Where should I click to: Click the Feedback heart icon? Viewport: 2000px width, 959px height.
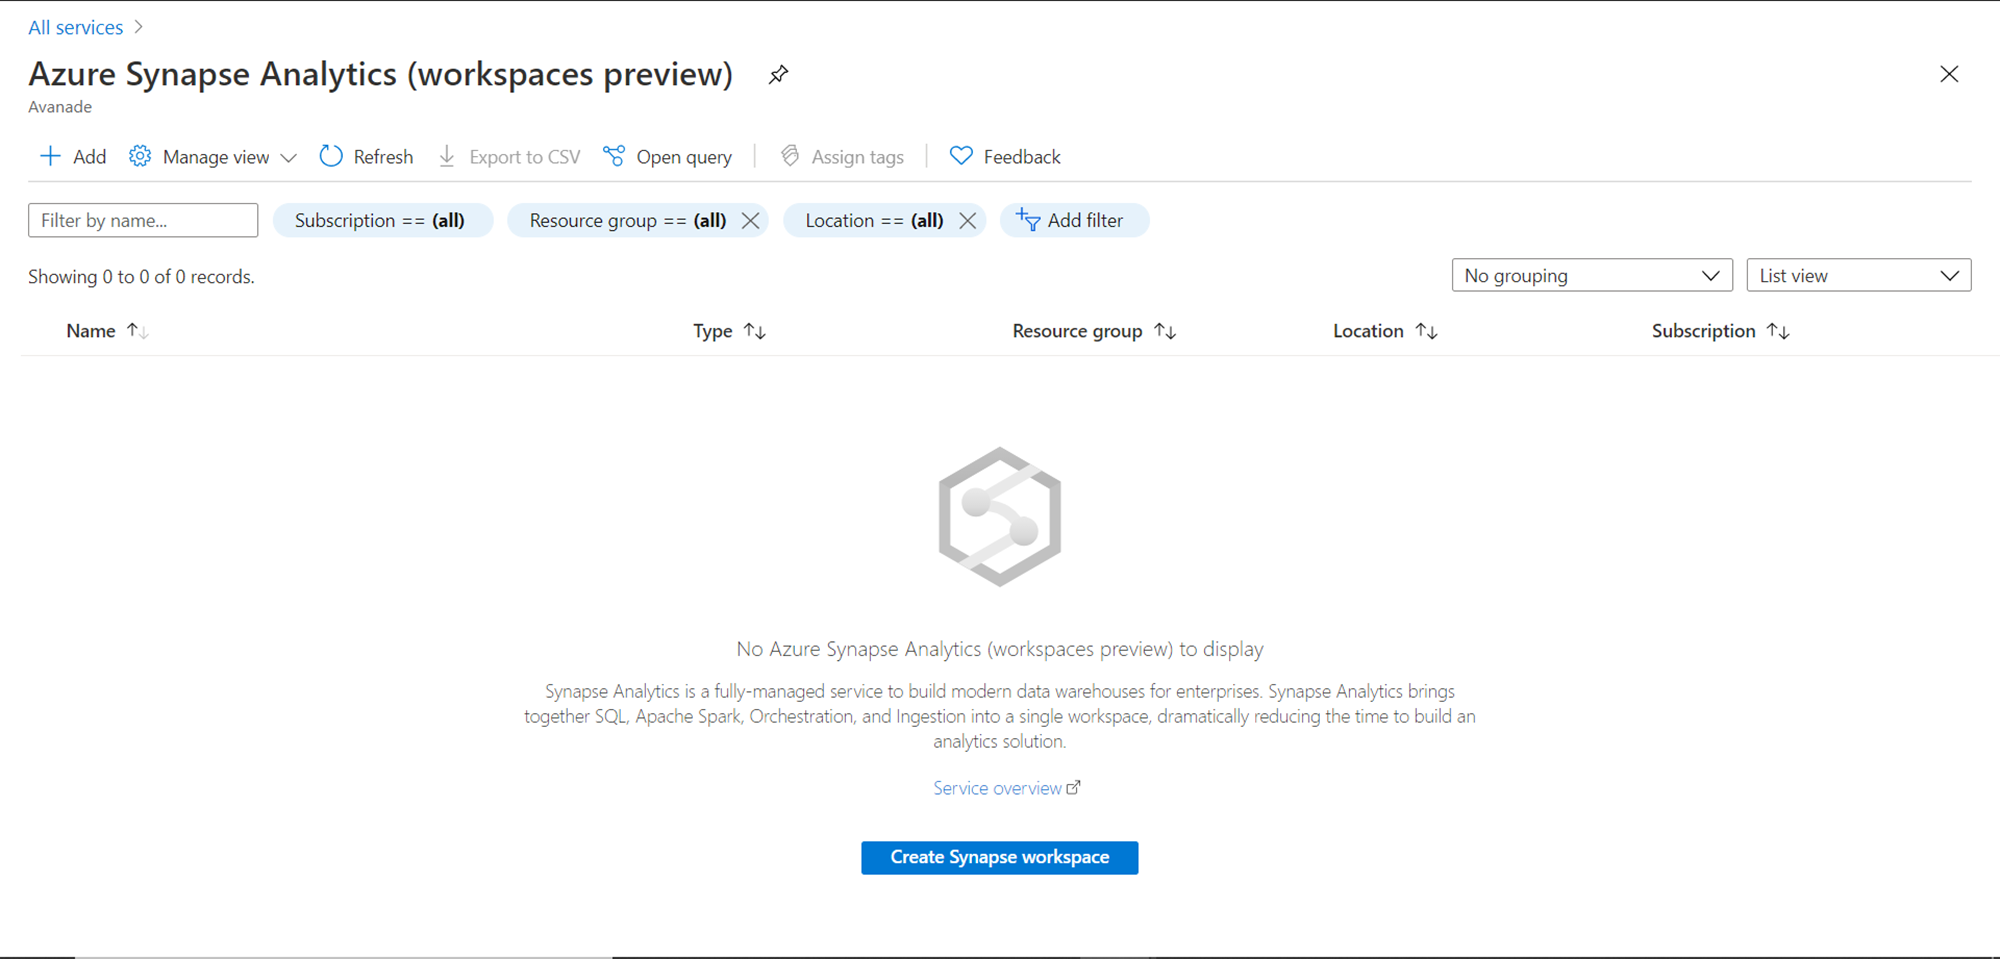click(x=961, y=156)
